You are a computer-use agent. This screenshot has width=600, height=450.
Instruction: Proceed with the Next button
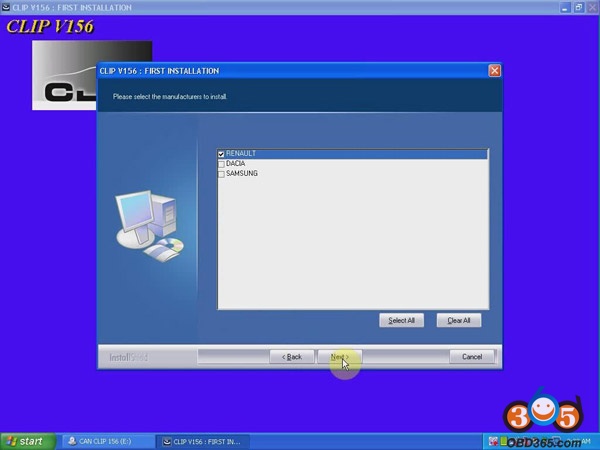point(340,357)
